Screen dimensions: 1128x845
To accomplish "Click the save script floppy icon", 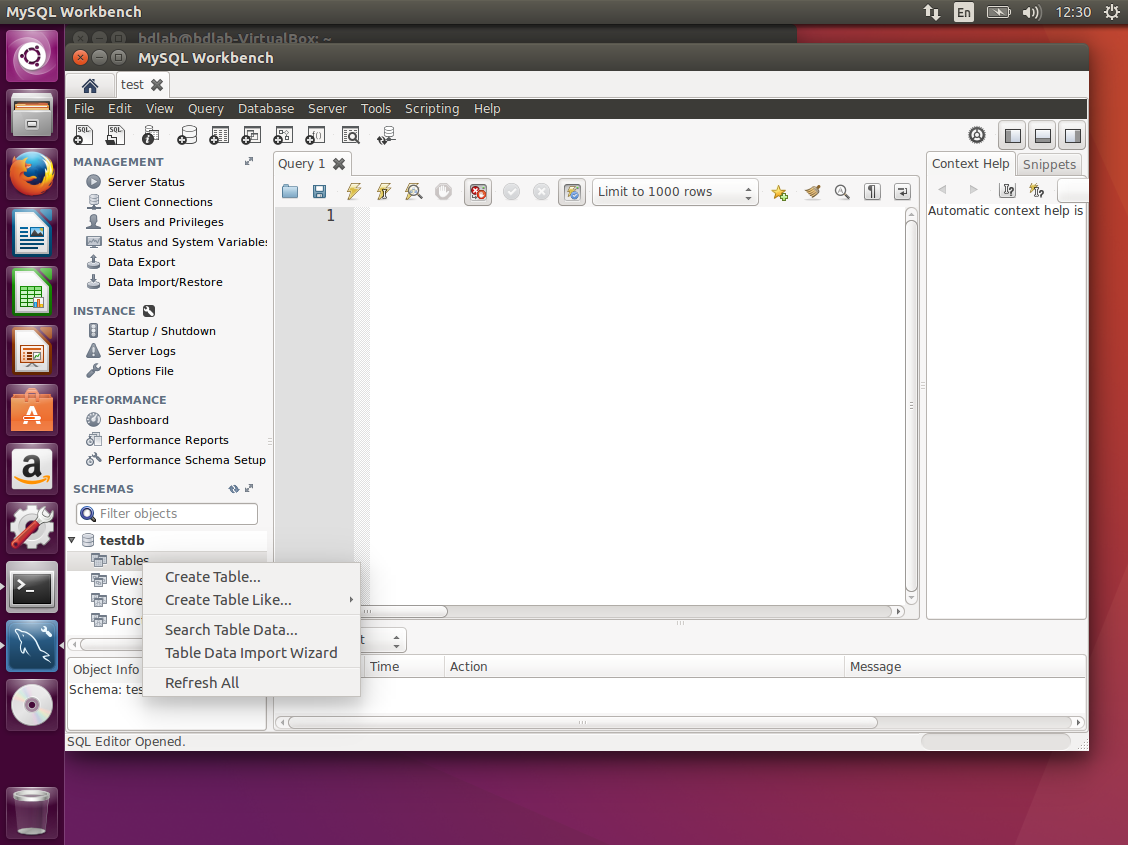I will point(319,191).
